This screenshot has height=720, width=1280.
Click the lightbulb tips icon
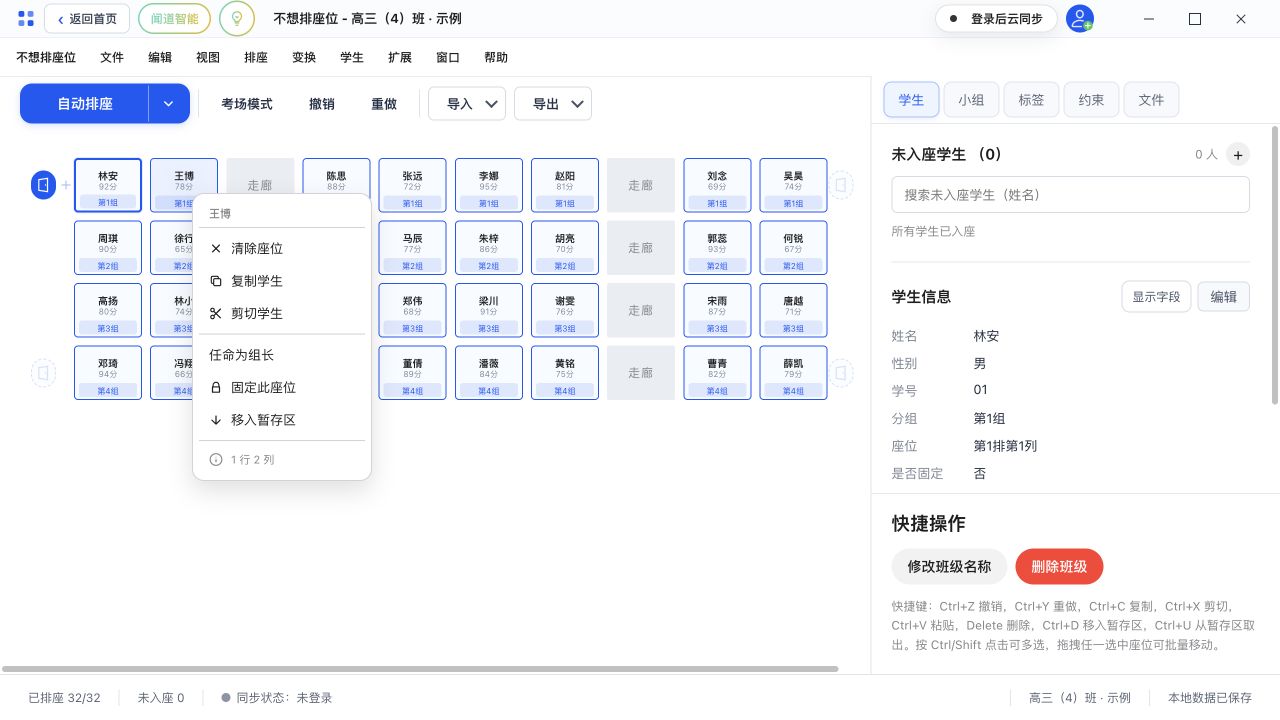[x=236, y=19]
